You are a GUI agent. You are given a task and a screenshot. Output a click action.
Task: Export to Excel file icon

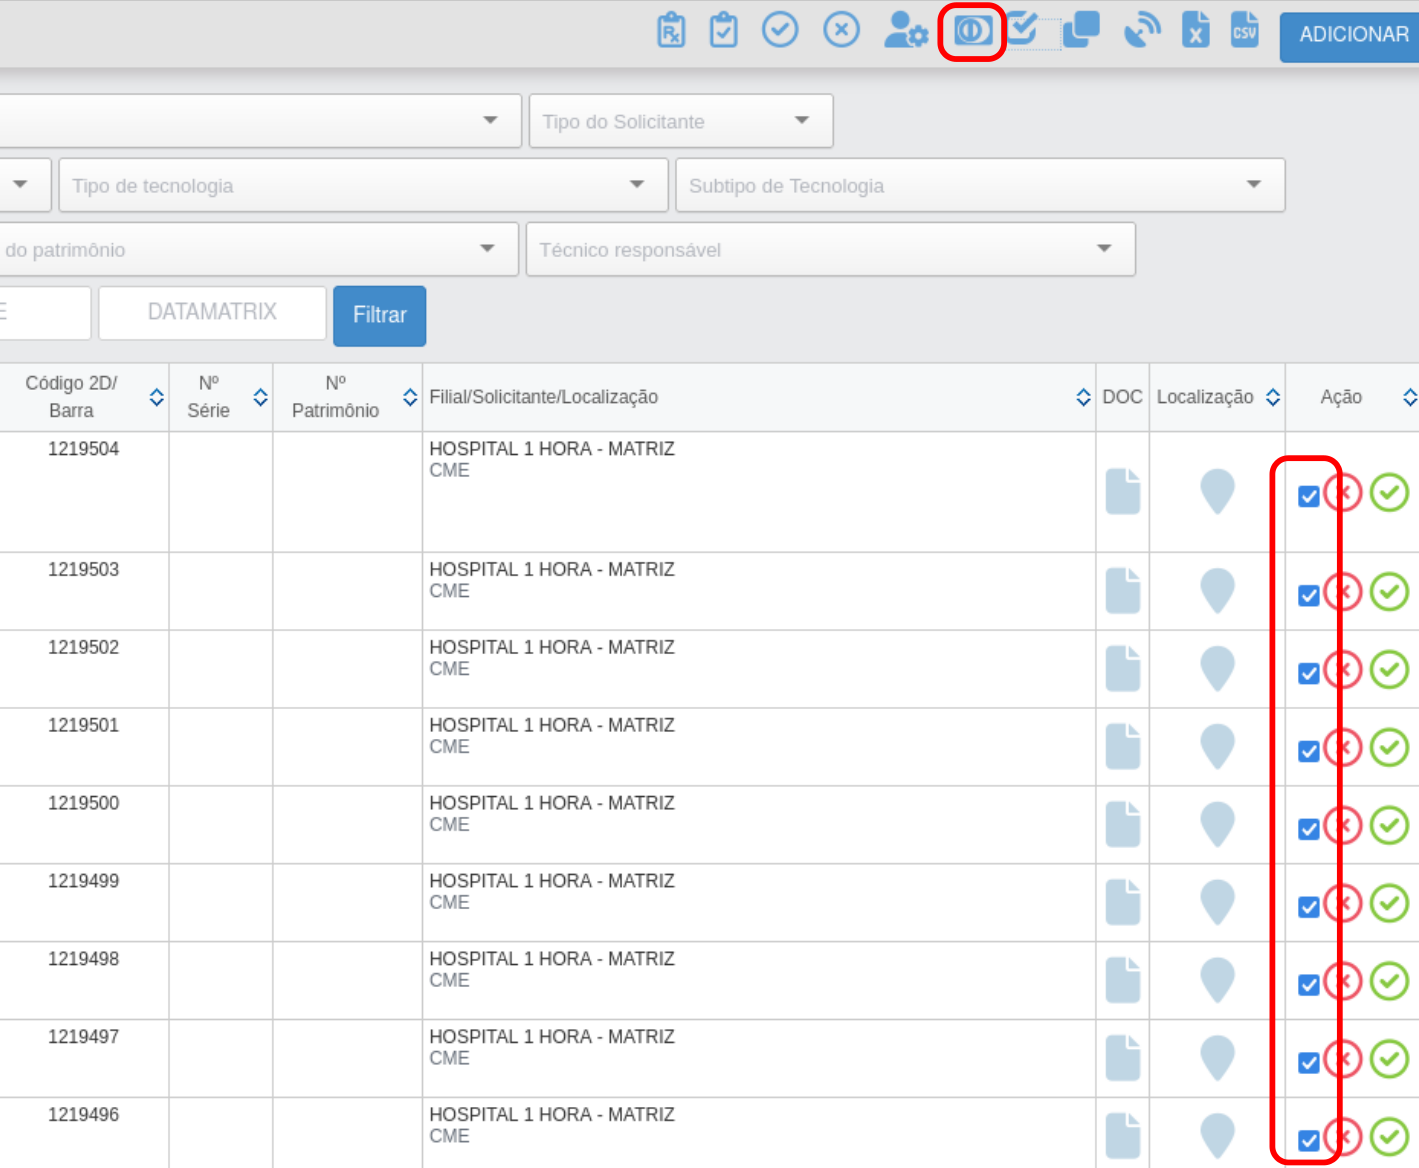click(1196, 29)
